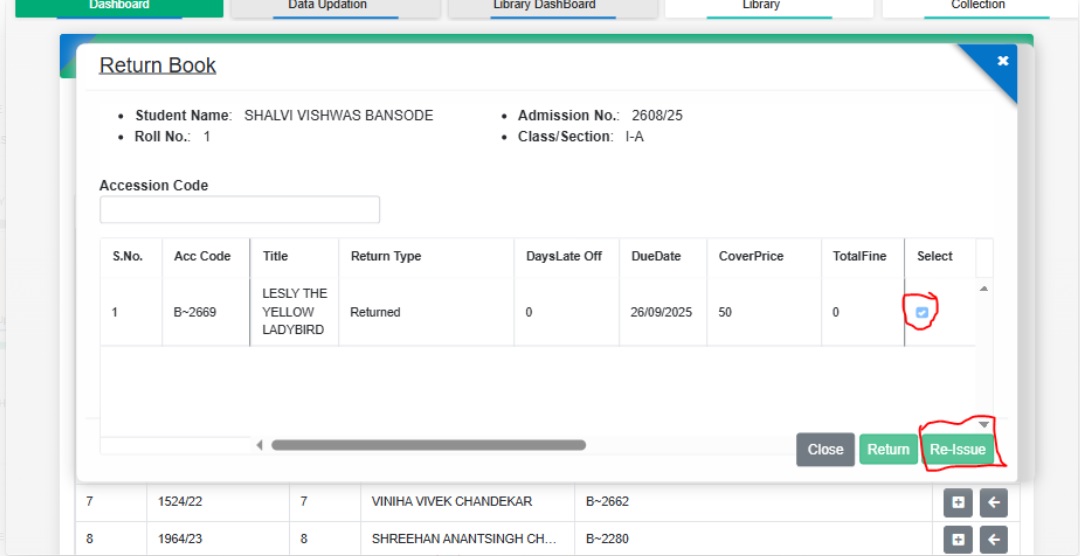Click the plus icon in row 7
Screen dimensions: 1080x556
pyautogui.click(x=958, y=503)
